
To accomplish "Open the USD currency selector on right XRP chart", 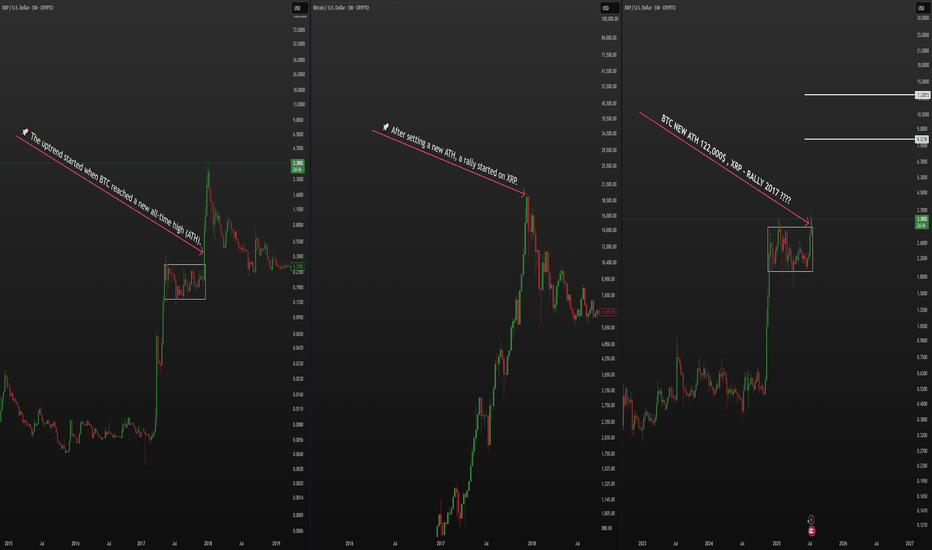I will click(x=921, y=8).
